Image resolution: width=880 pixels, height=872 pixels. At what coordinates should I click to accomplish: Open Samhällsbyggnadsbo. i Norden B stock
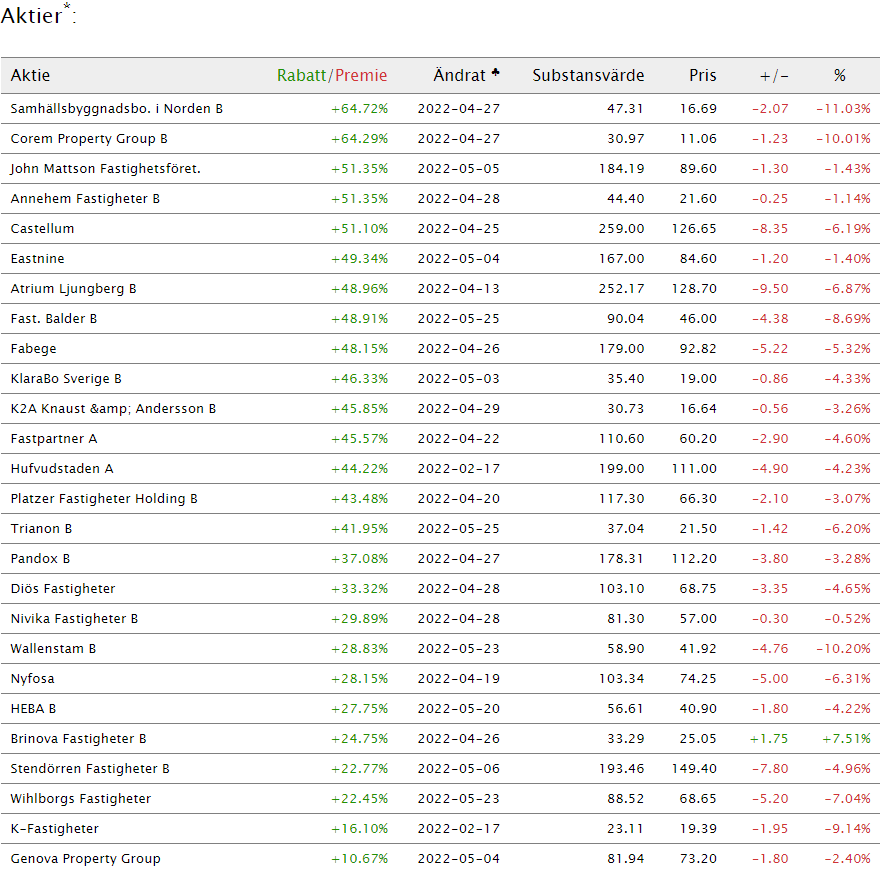(117, 109)
